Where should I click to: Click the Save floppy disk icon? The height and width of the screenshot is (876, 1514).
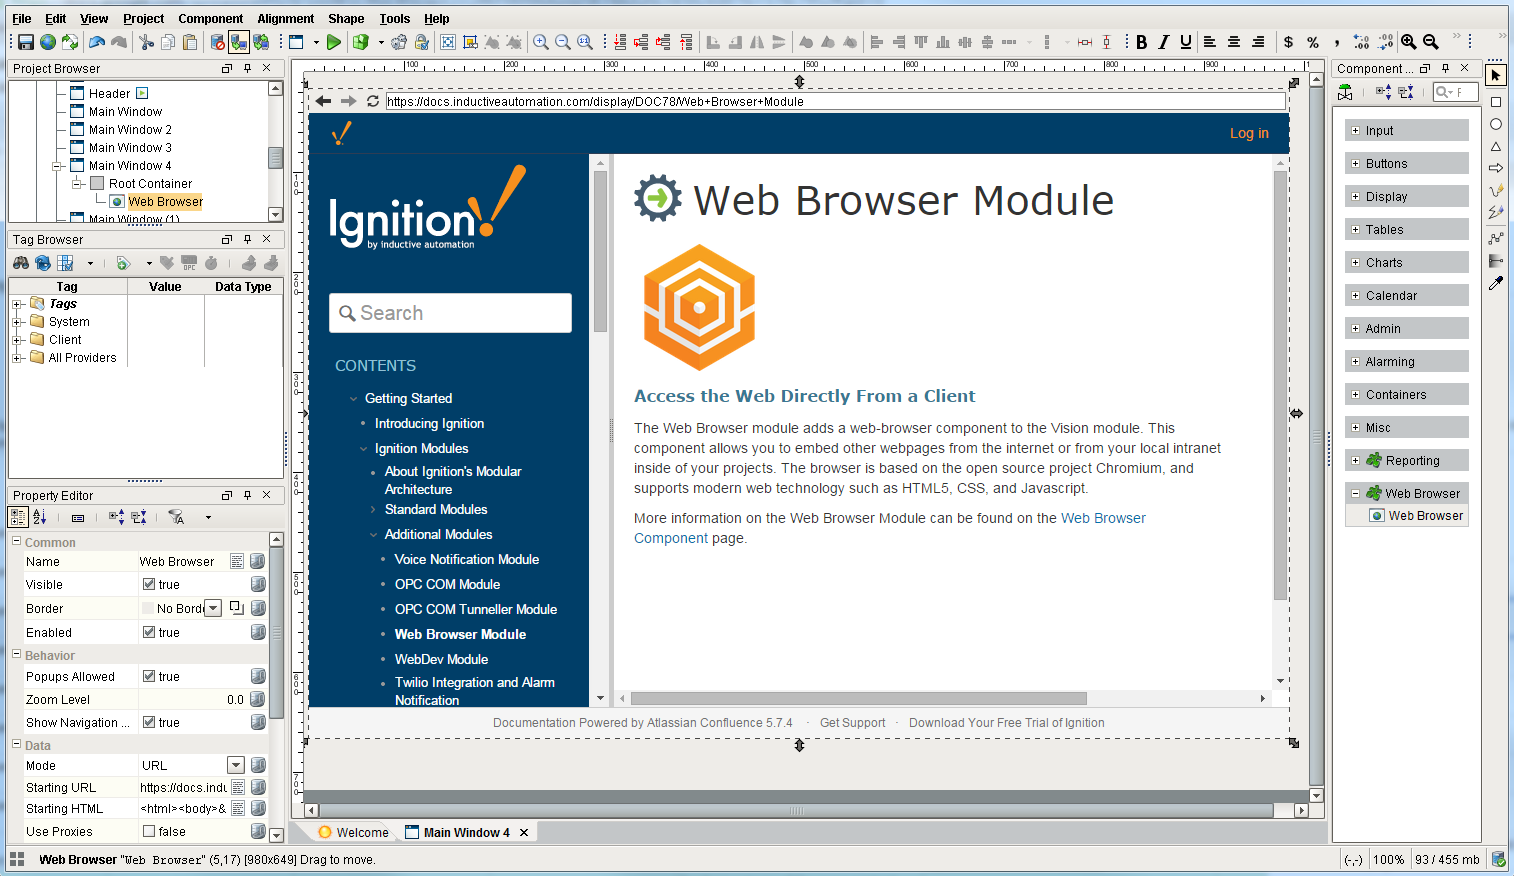click(x=26, y=42)
